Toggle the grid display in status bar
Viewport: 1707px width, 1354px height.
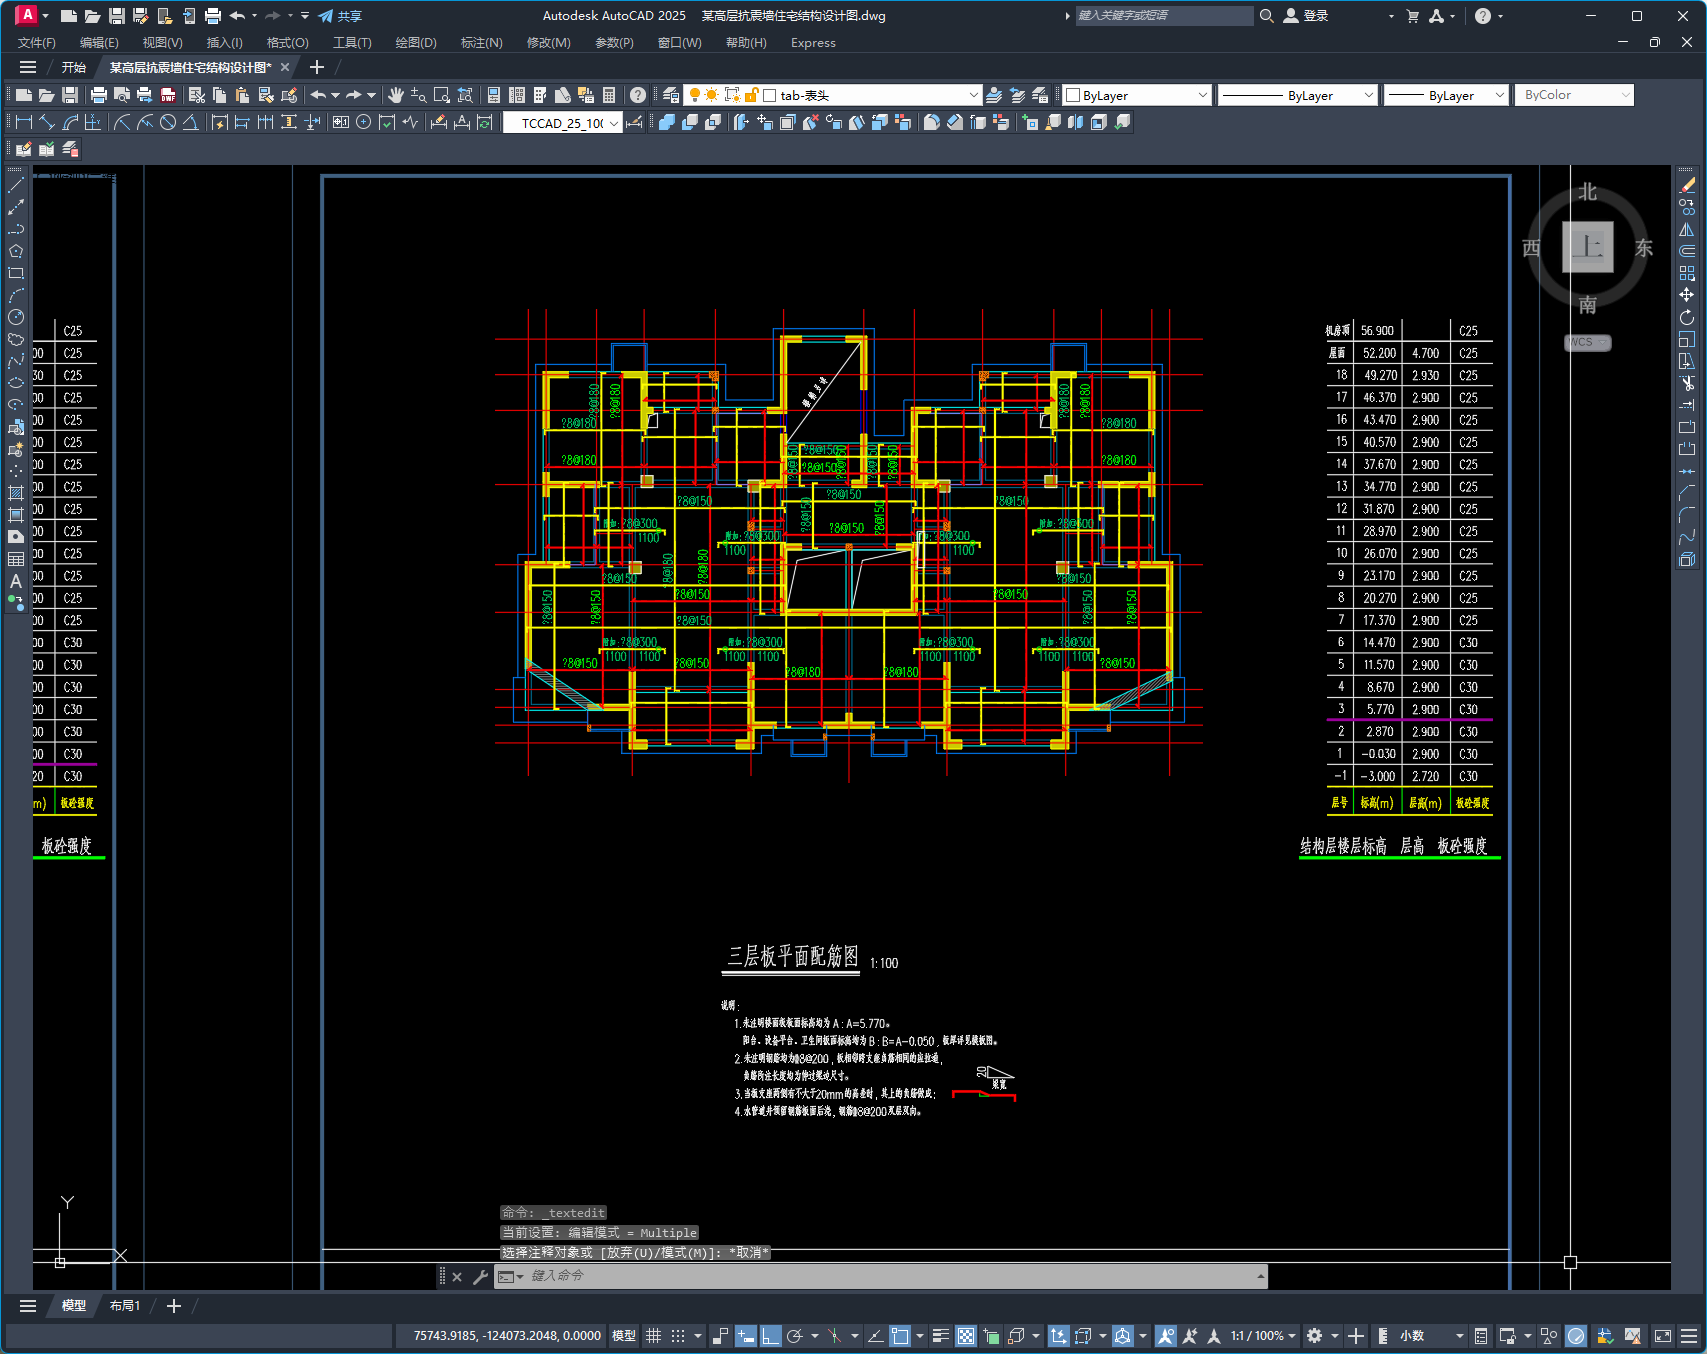pyautogui.click(x=654, y=1336)
